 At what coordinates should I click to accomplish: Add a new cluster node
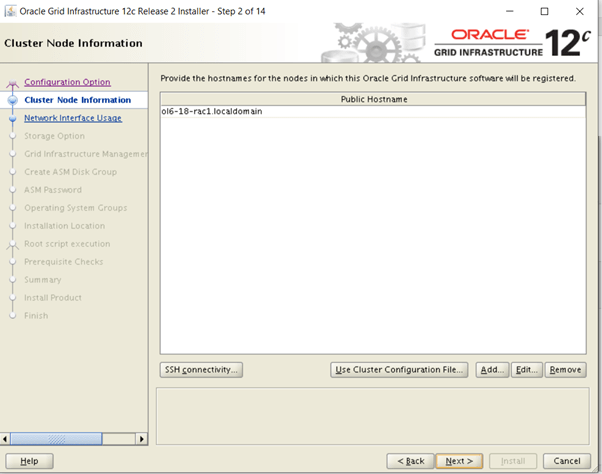pyautogui.click(x=491, y=370)
